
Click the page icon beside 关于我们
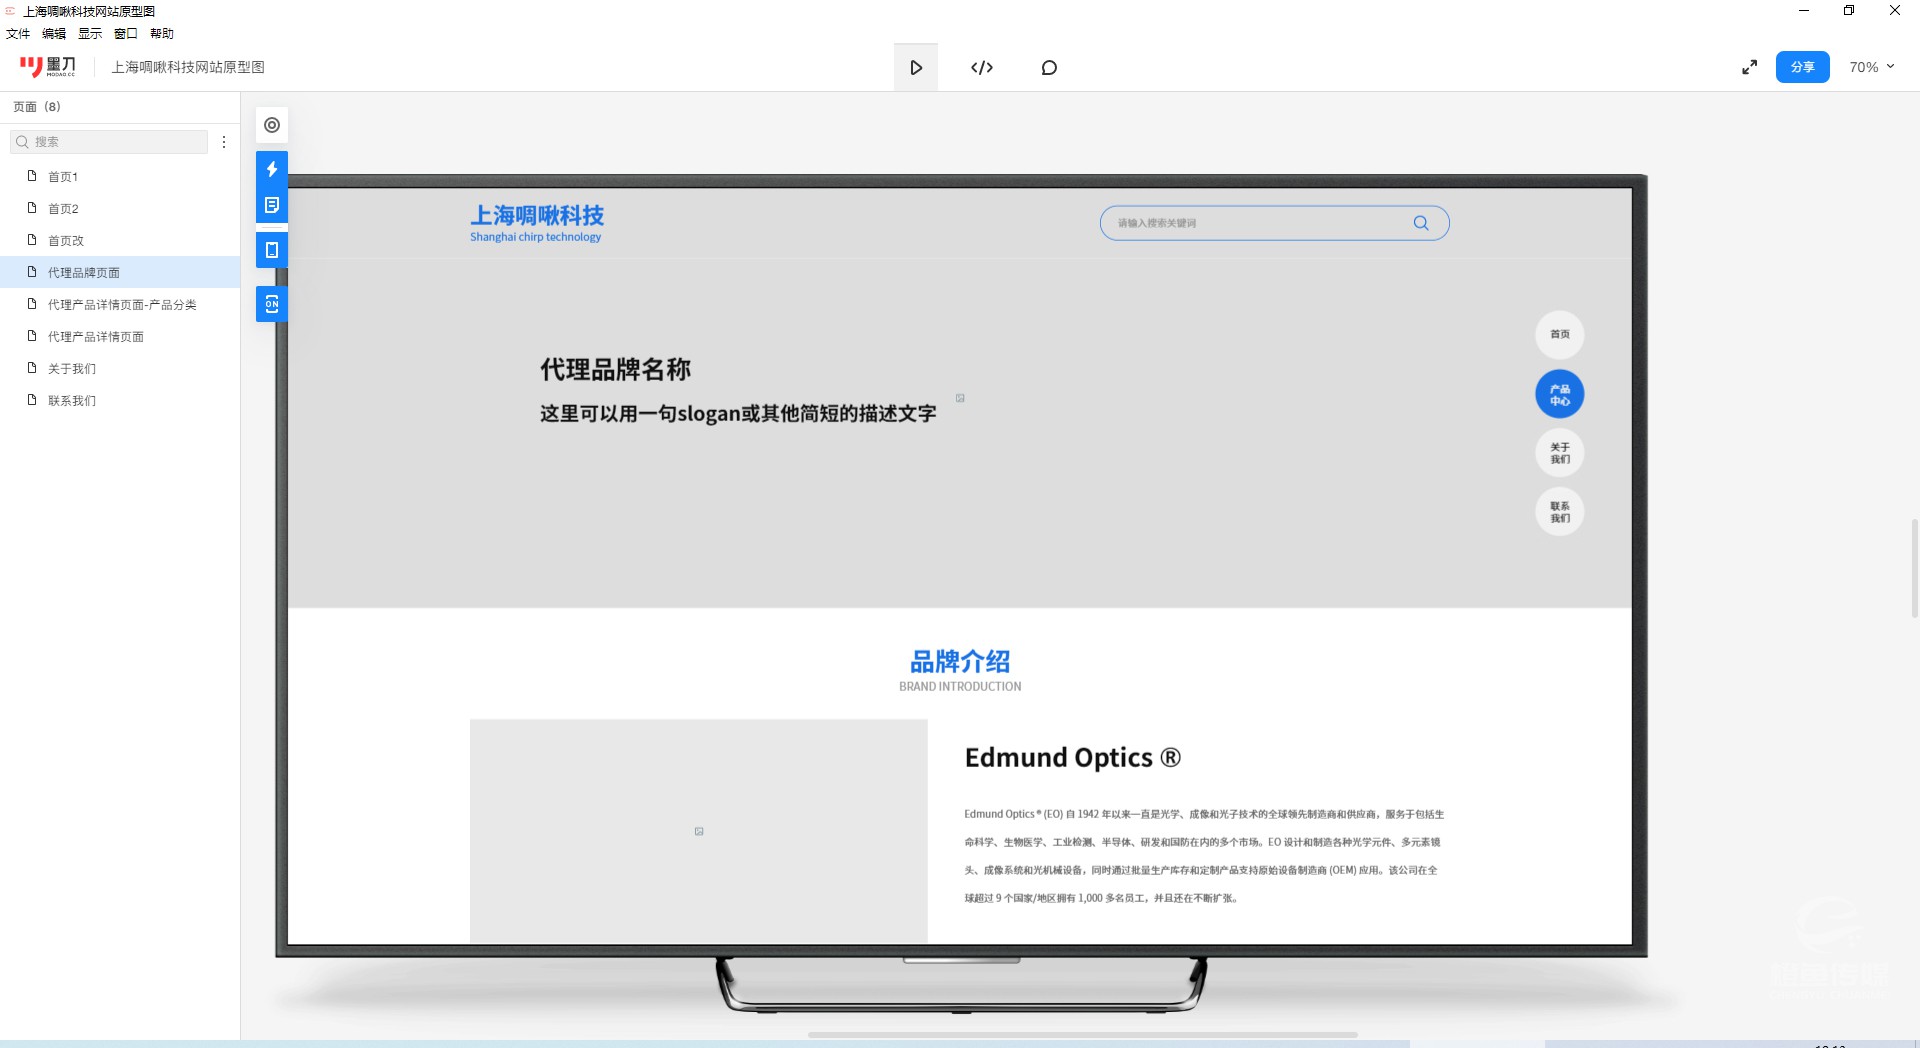[x=32, y=368]
